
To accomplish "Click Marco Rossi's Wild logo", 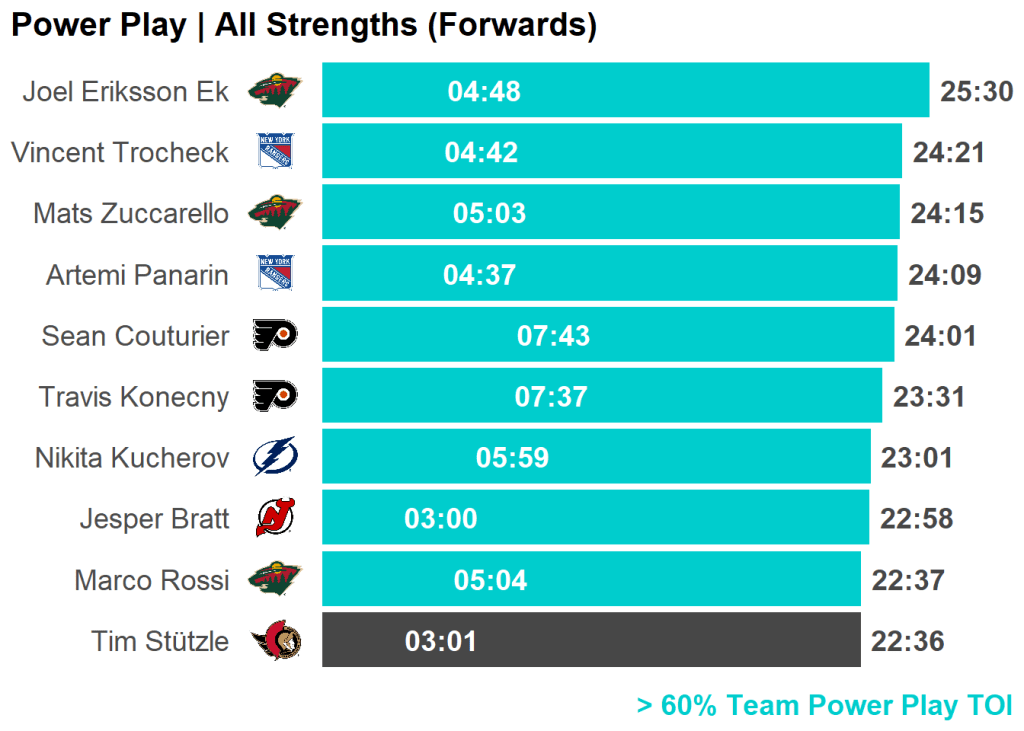I will coord(274,580).
